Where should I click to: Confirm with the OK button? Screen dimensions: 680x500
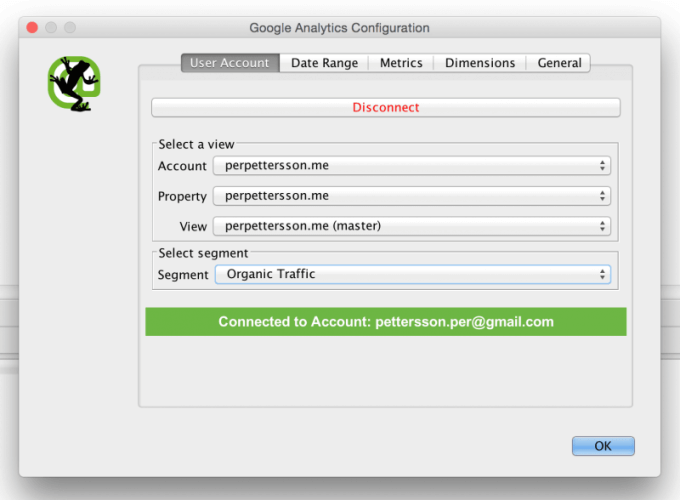603,446
